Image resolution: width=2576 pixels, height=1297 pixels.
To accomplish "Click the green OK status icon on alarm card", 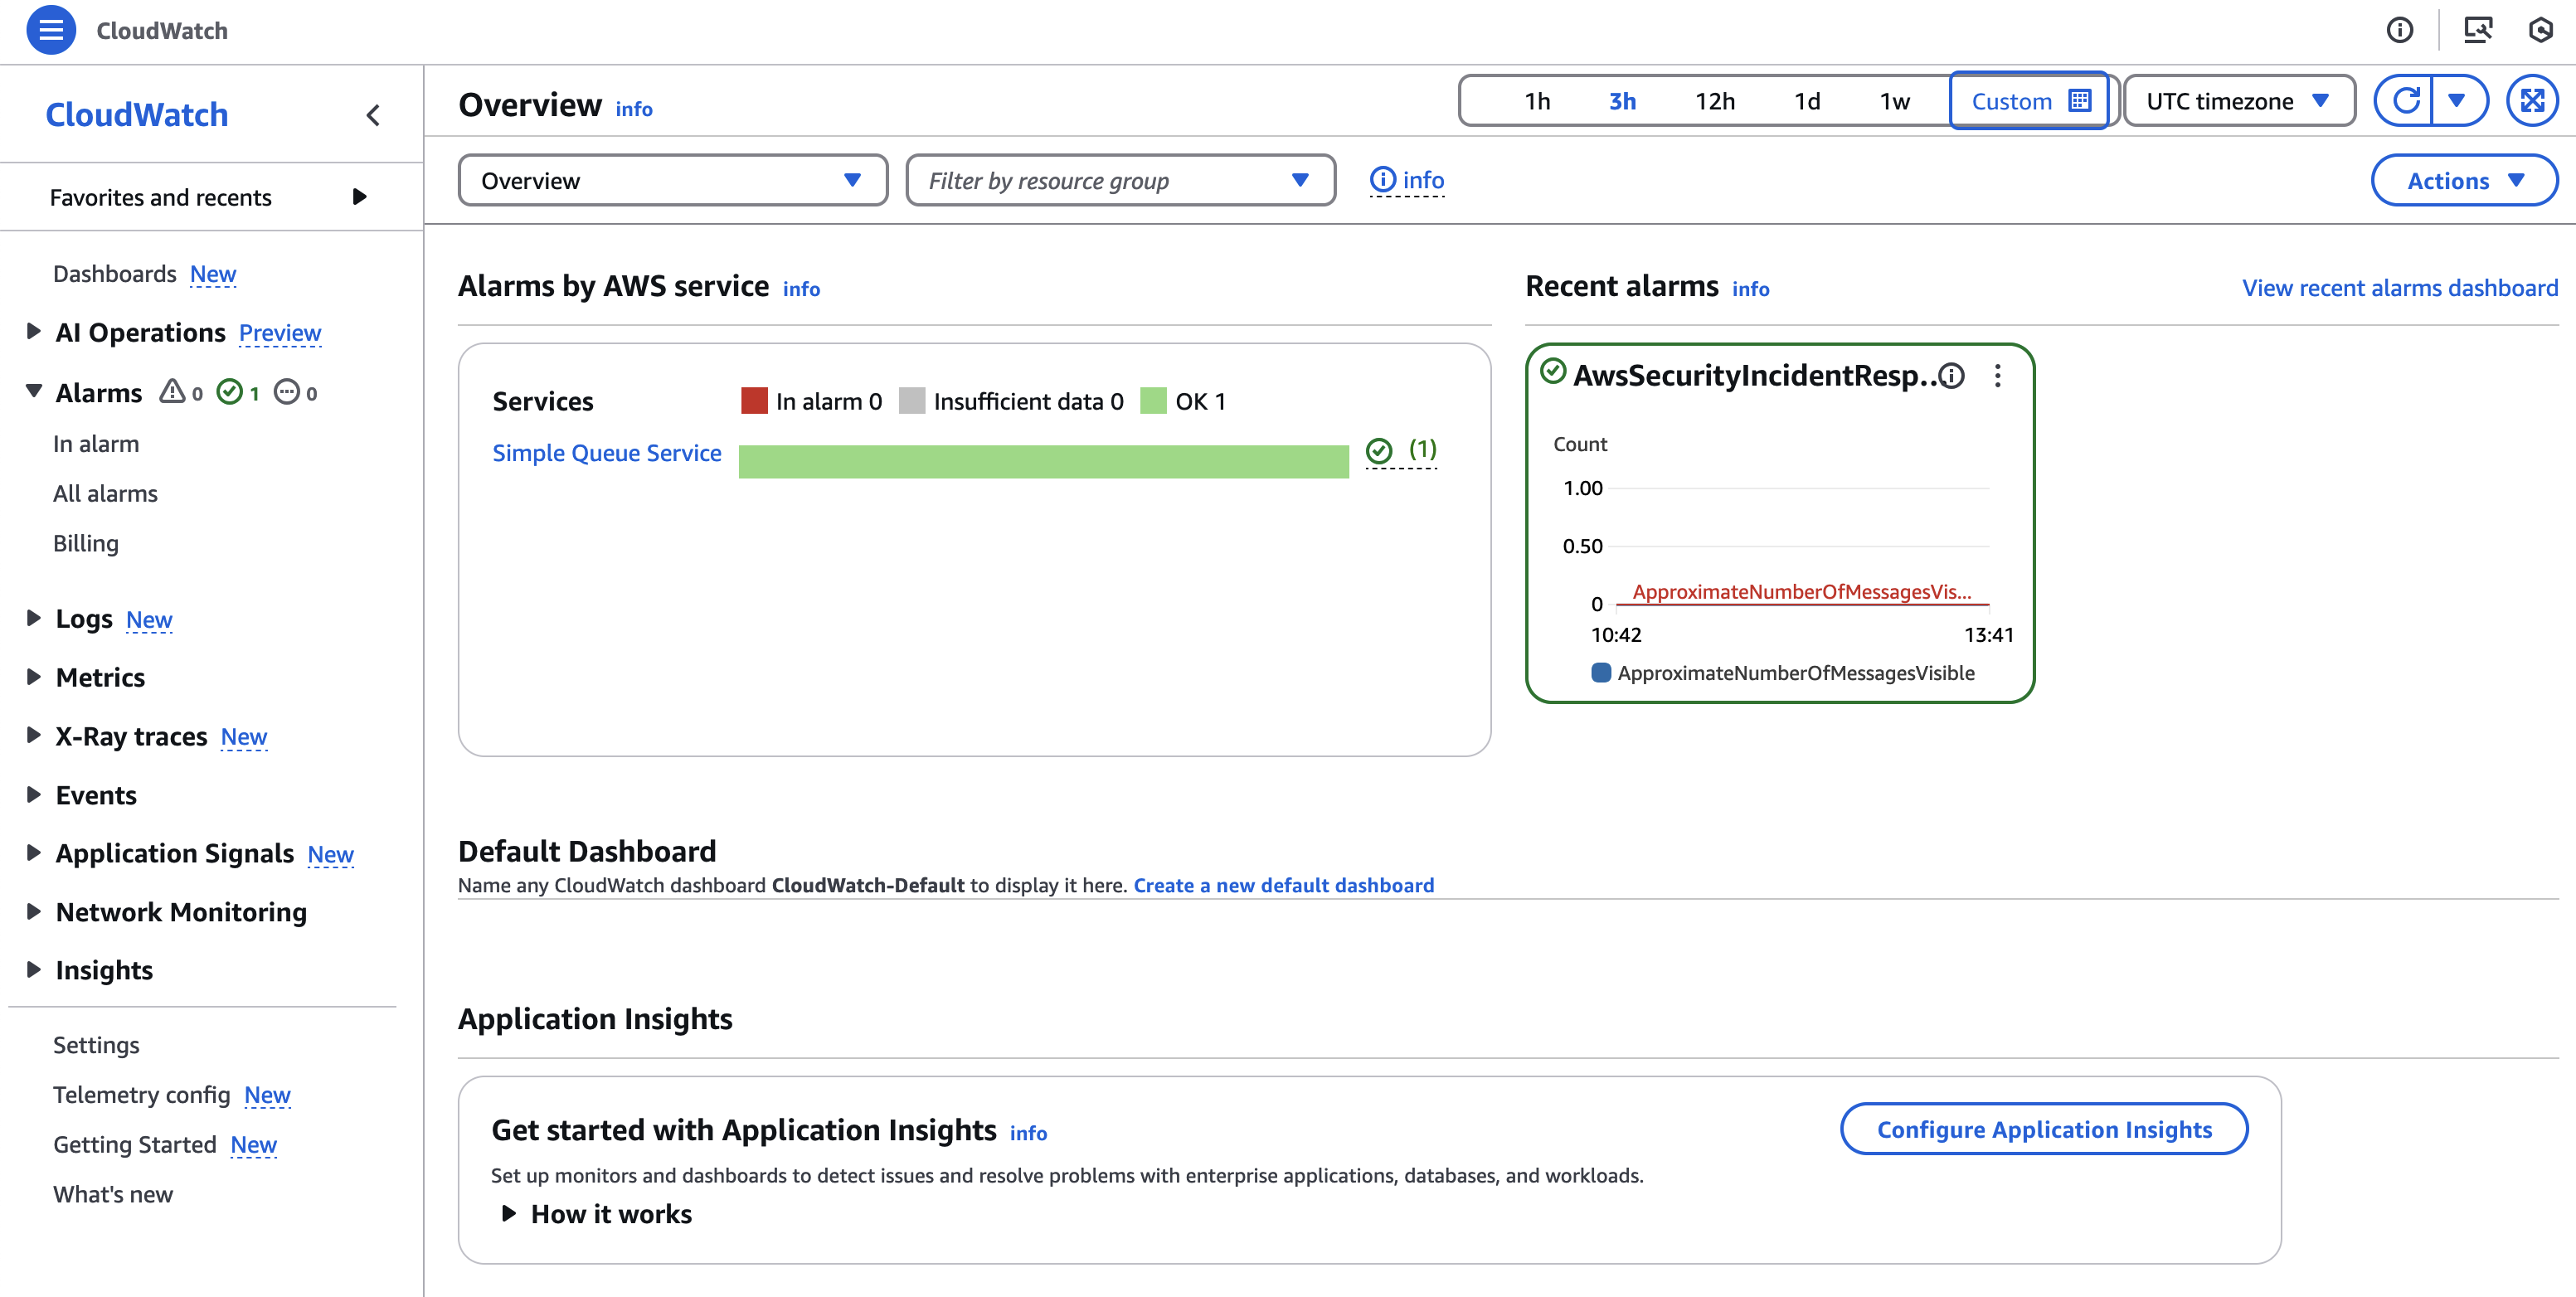I will point(1552,371).
